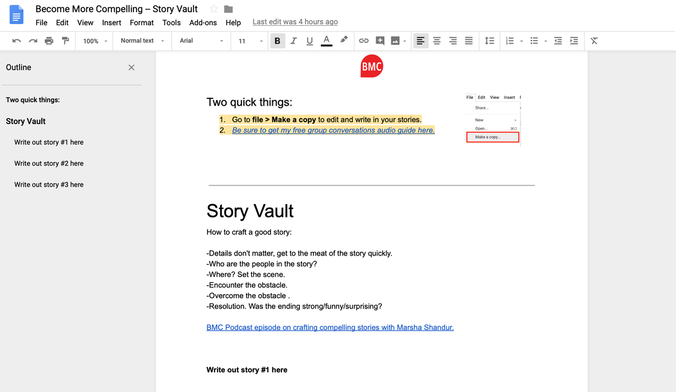Screen dimensions: 676x392
Task: Open the font size 11 dropdown
Action: click(x=250, y=41)
